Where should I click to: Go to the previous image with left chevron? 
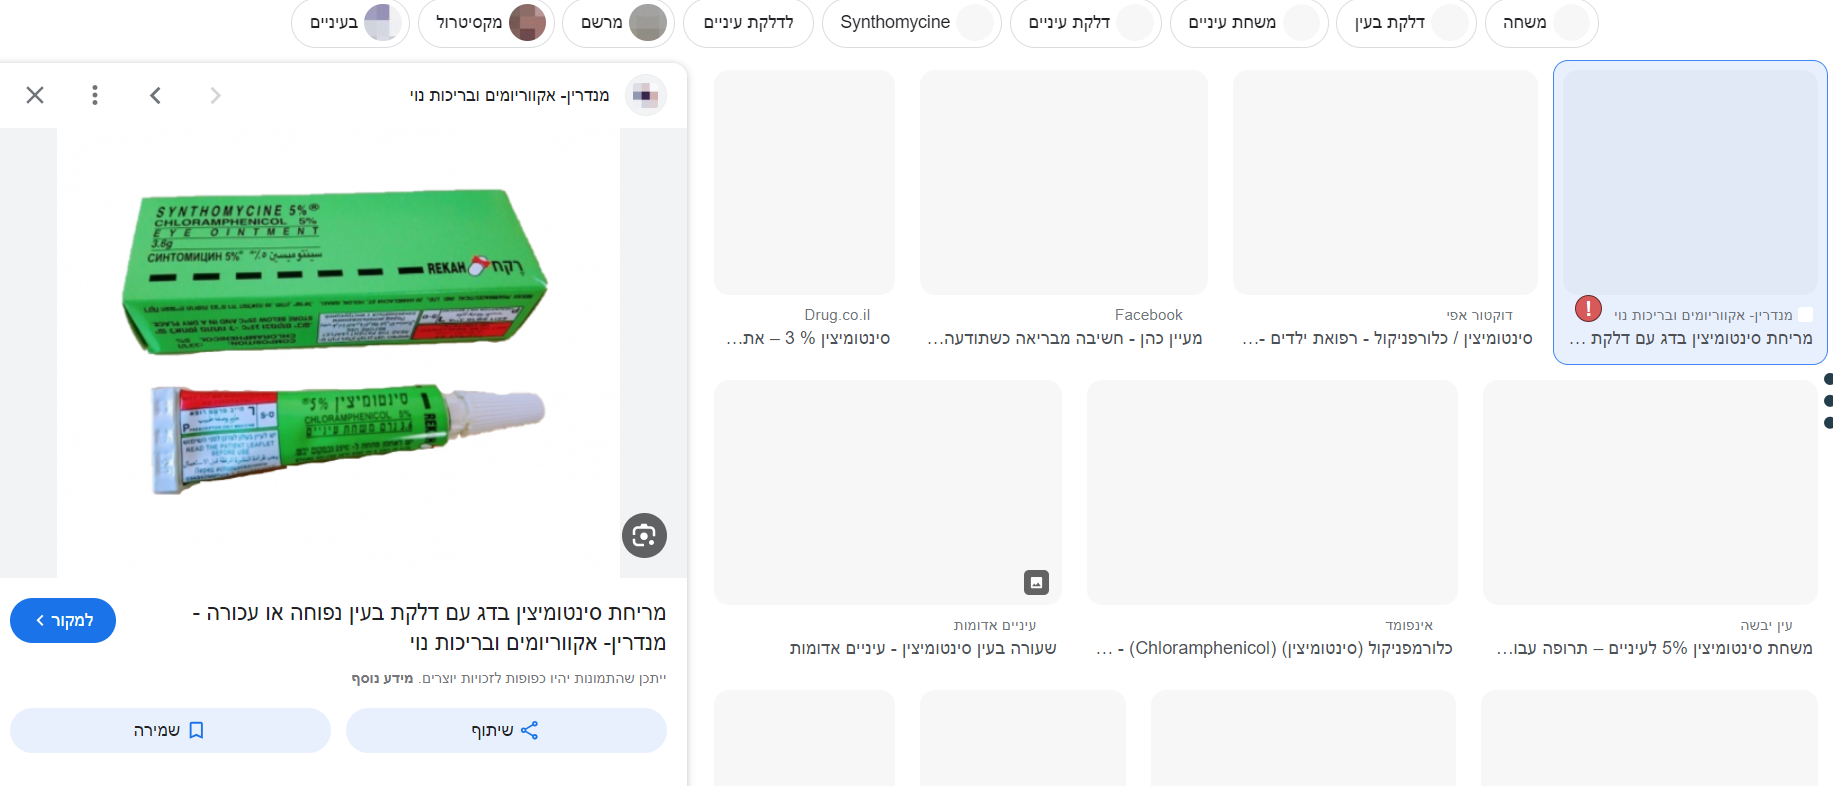click(x=155, y=95)
